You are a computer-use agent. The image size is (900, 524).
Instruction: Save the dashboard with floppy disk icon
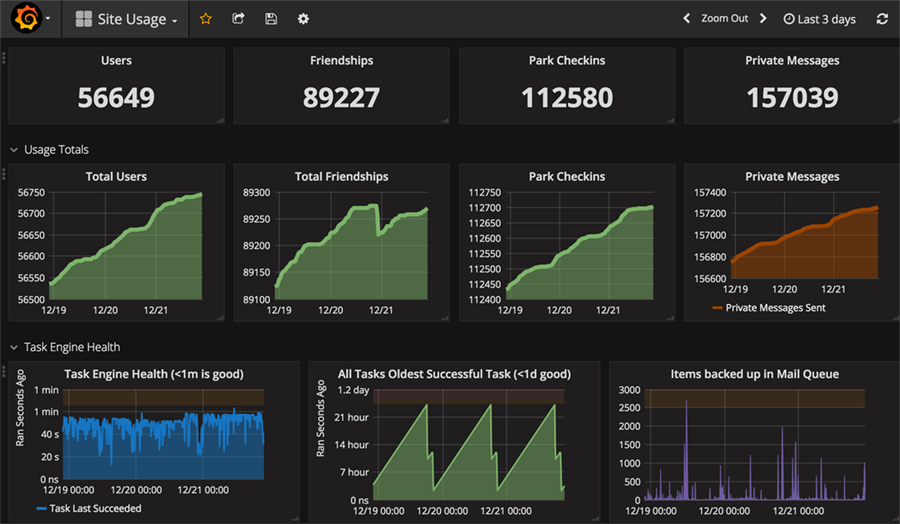coord(271,19)
